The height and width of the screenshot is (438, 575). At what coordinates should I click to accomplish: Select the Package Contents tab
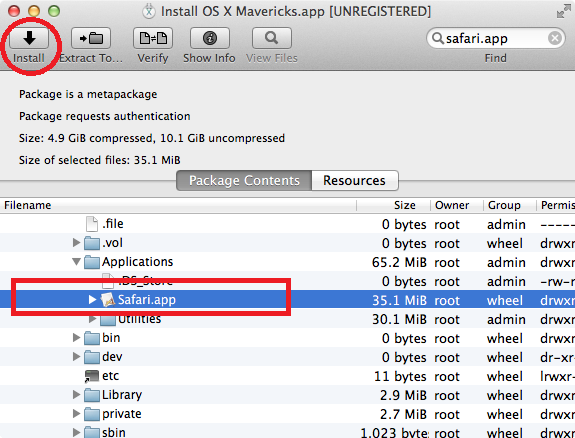pos(244,180)
